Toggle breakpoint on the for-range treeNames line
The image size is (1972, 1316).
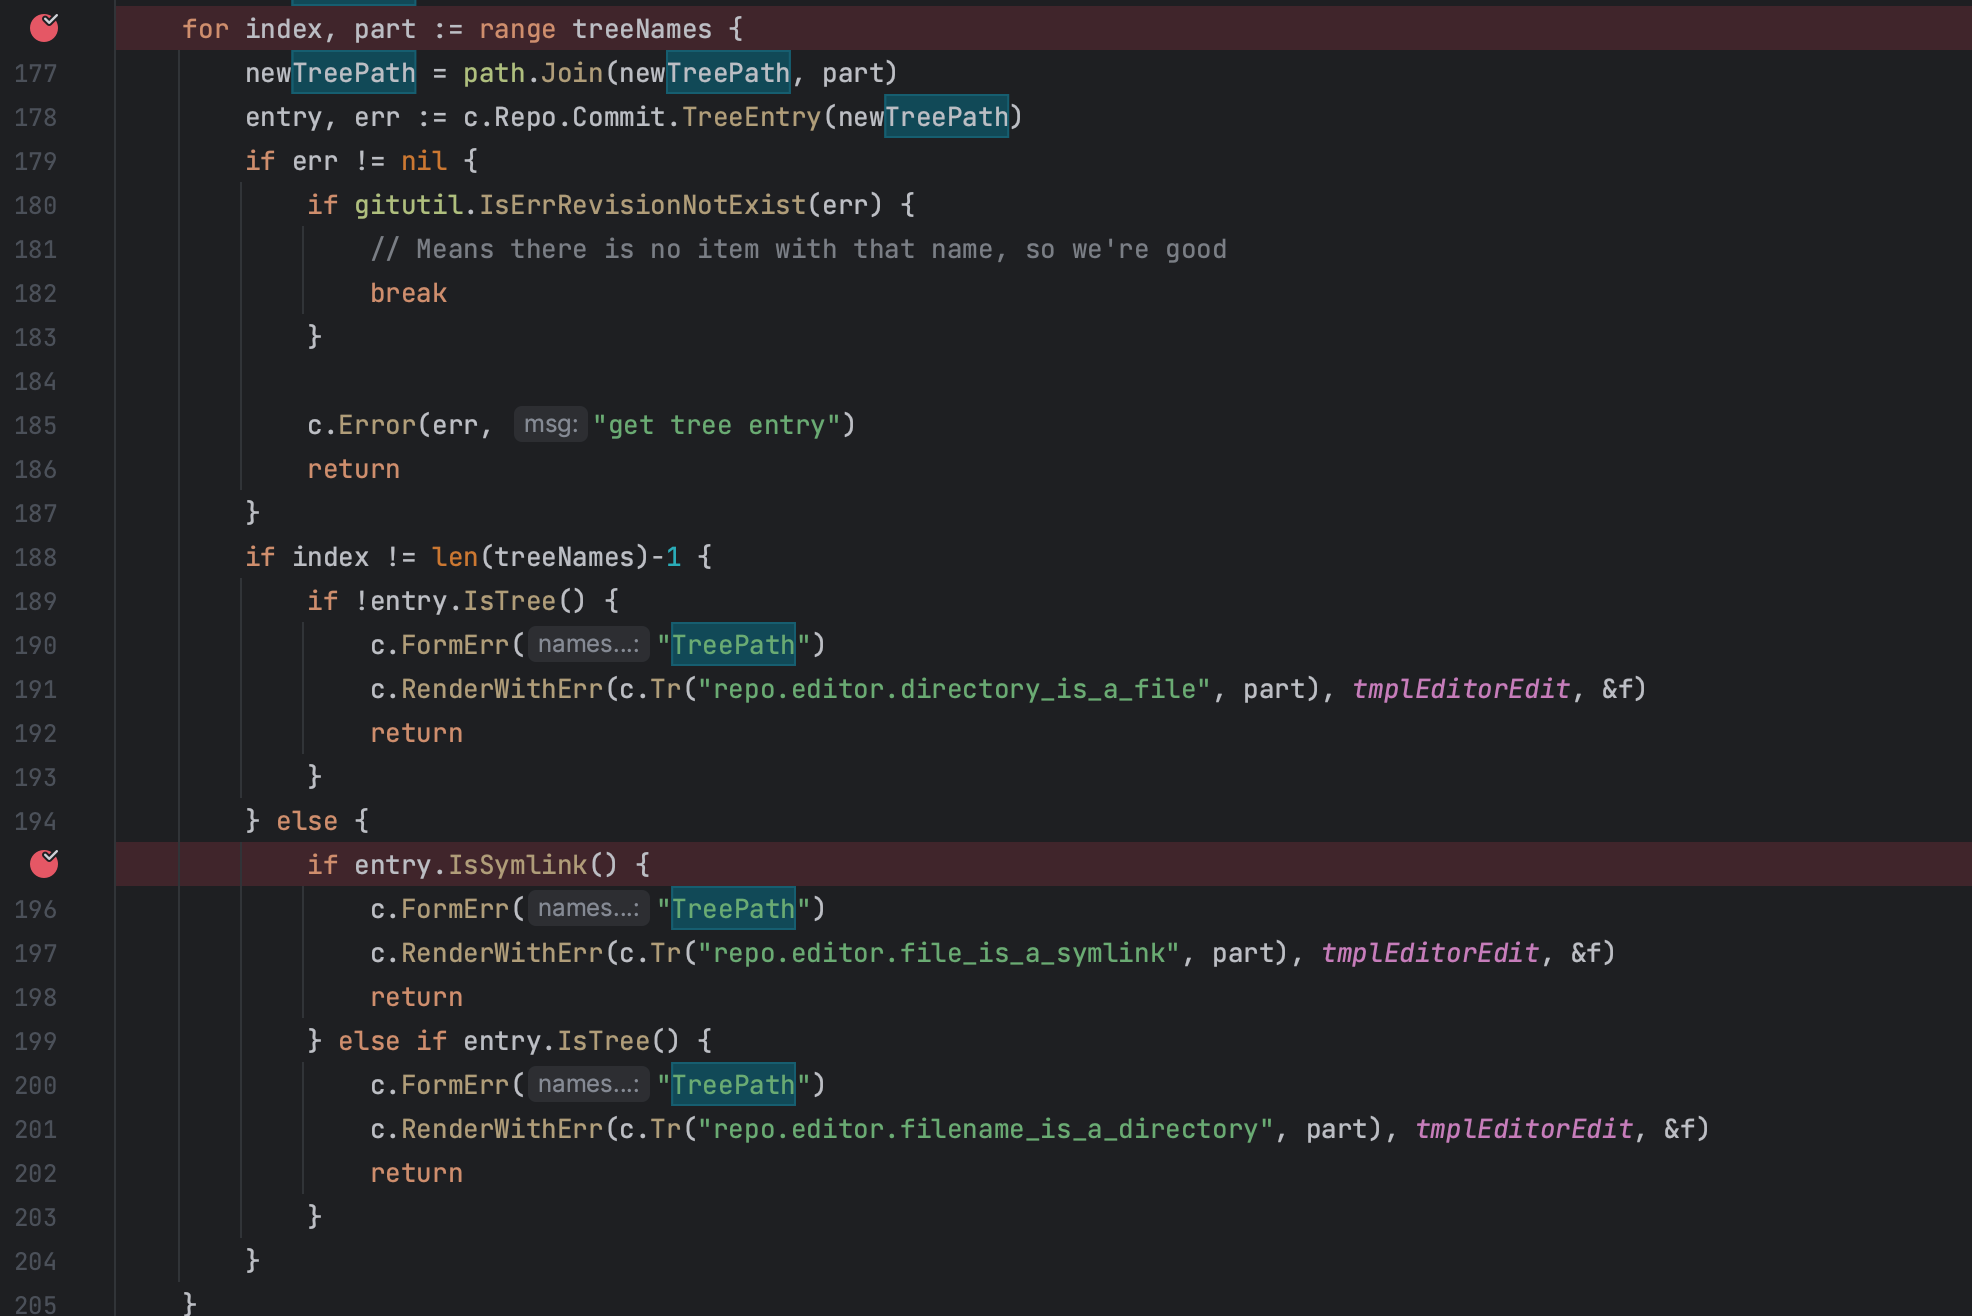click(x=44, y=27)
